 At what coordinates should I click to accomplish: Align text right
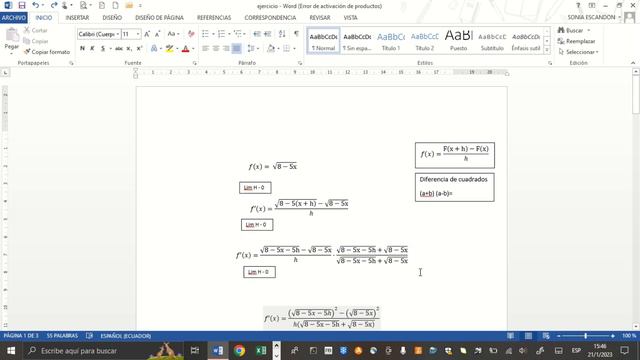pyautogui.click(x=226, y=49)
